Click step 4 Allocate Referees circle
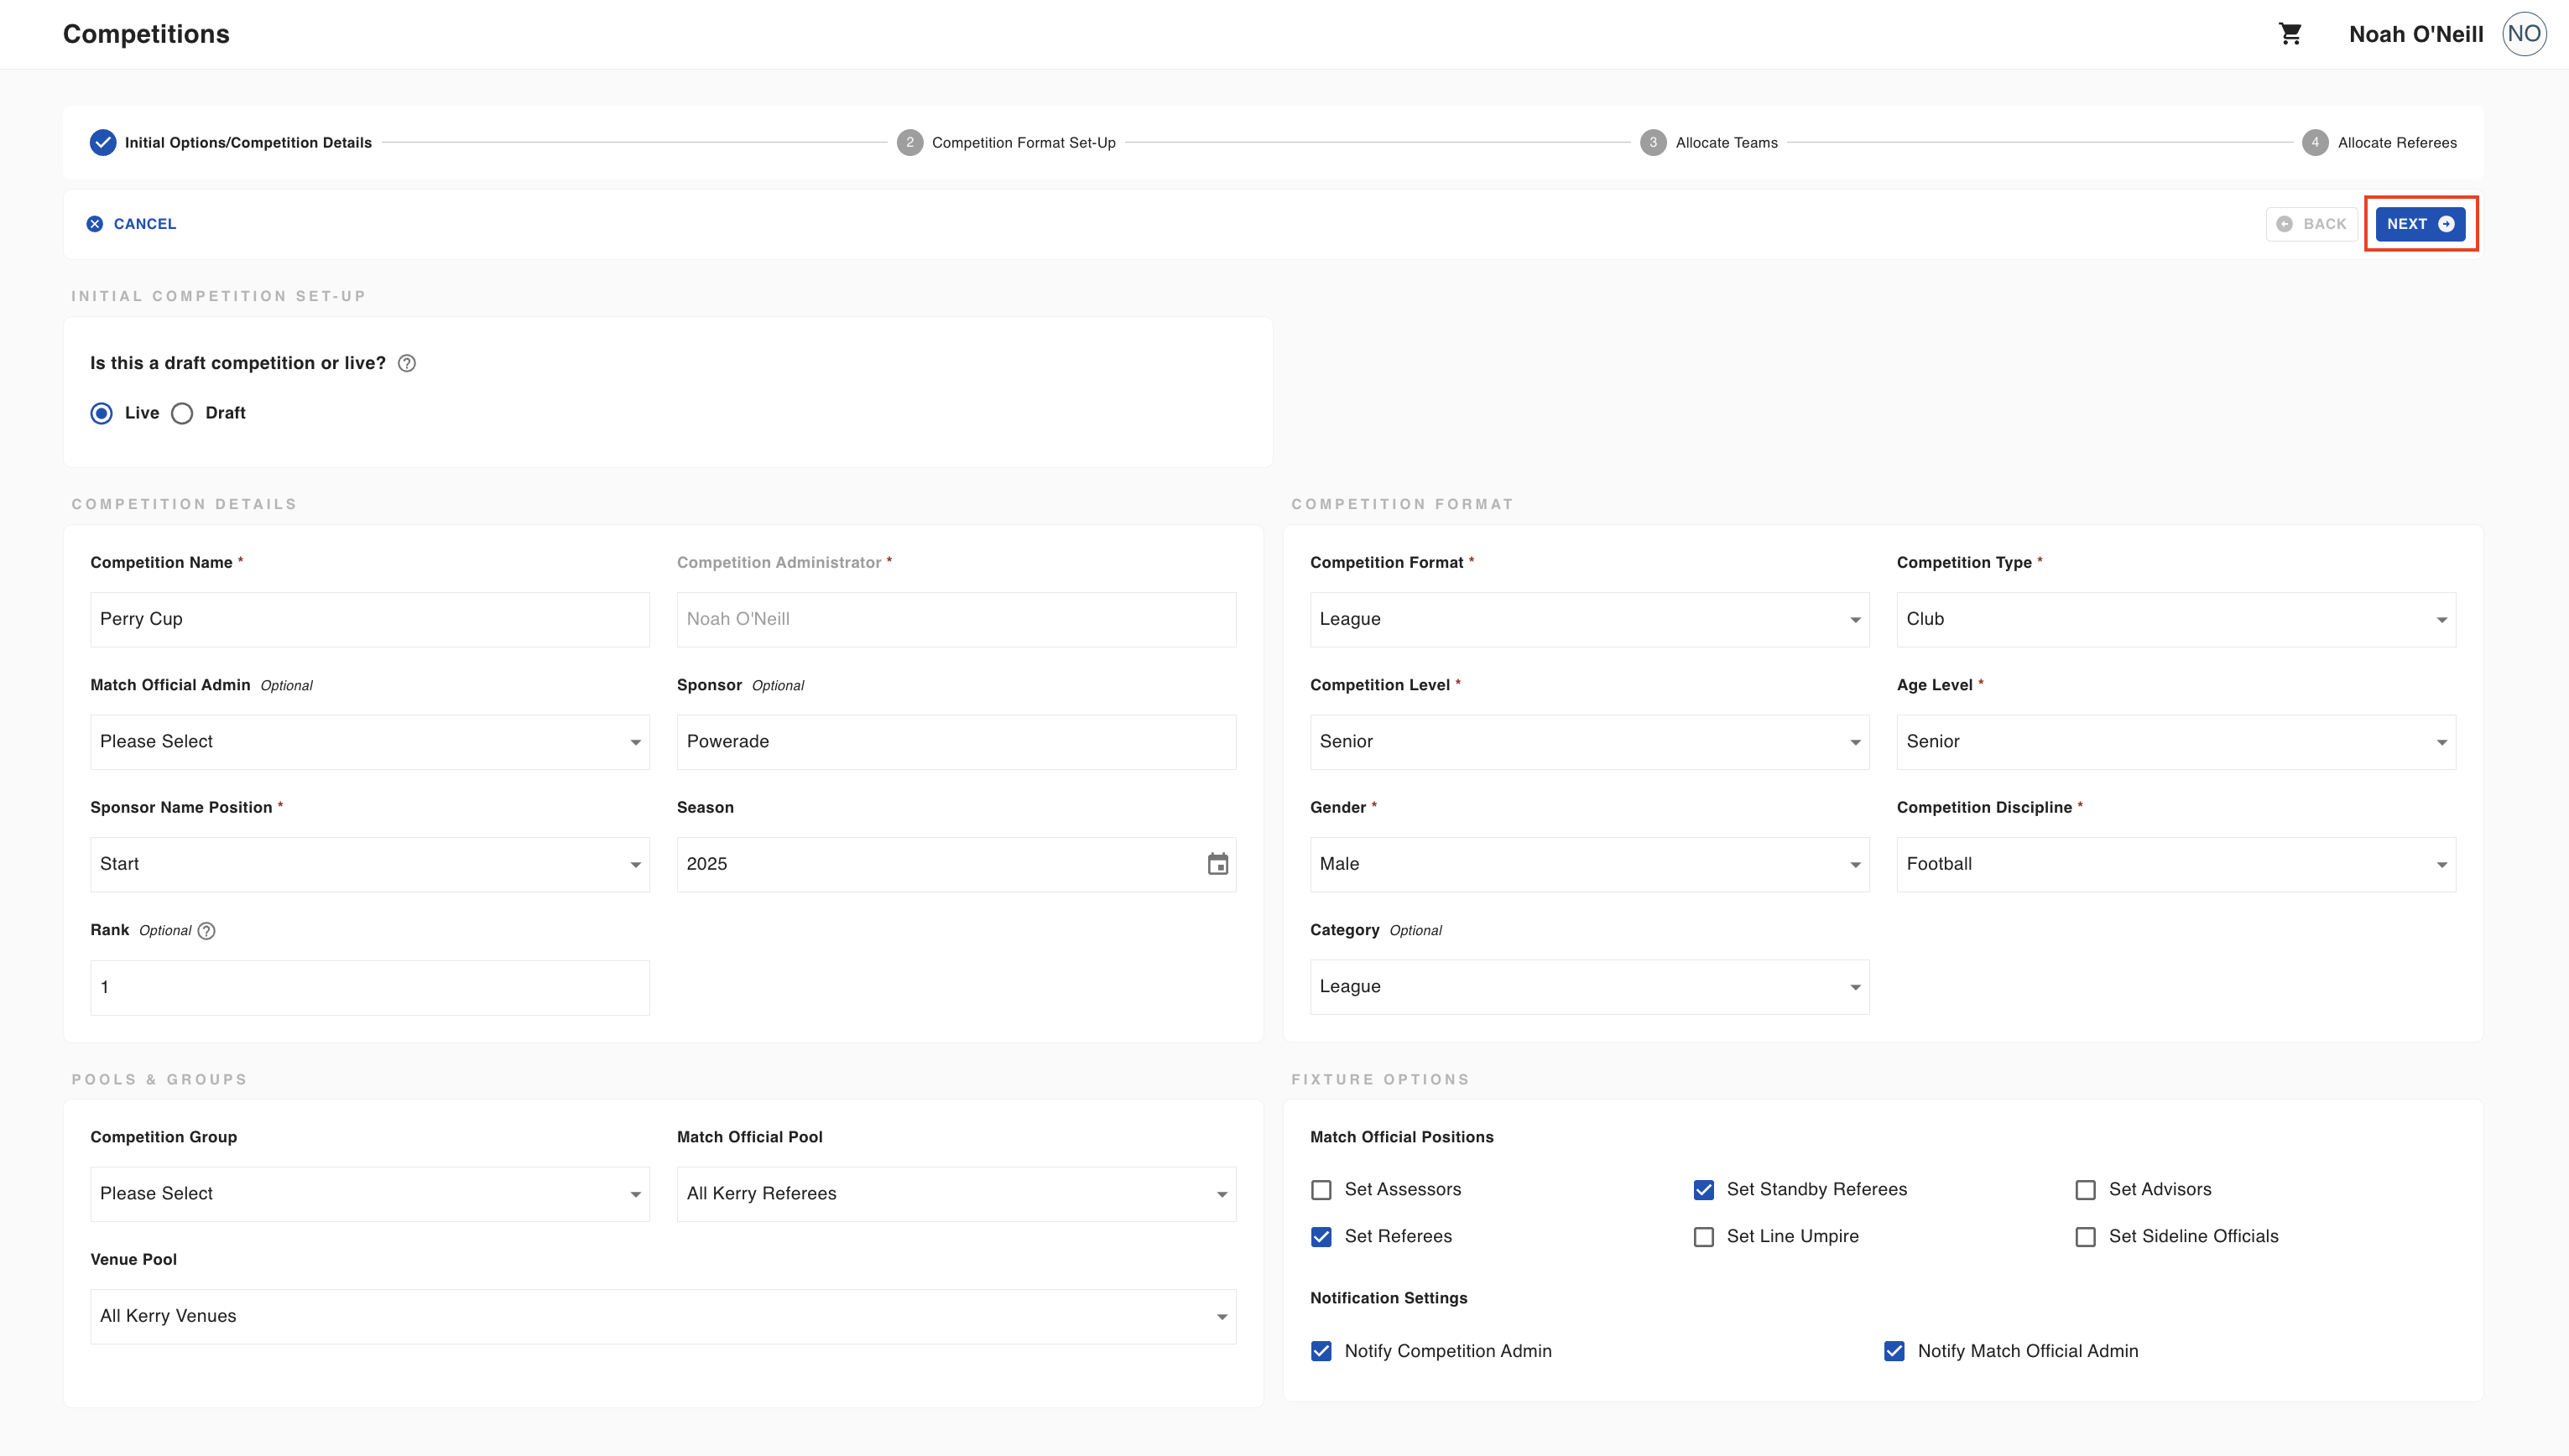The width and height of the screenshot is (2569, 1456). pos(2315,143)
